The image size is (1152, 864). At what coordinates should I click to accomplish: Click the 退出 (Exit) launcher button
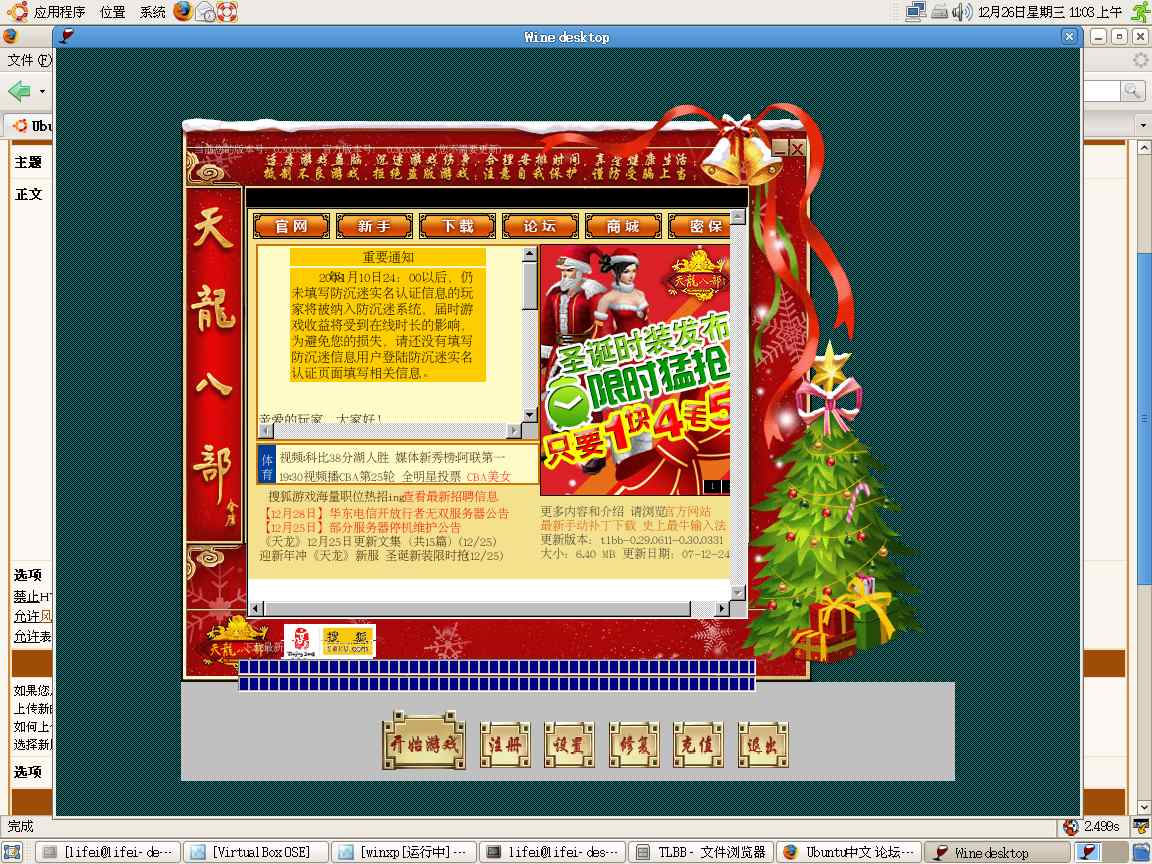coord(763,745)
